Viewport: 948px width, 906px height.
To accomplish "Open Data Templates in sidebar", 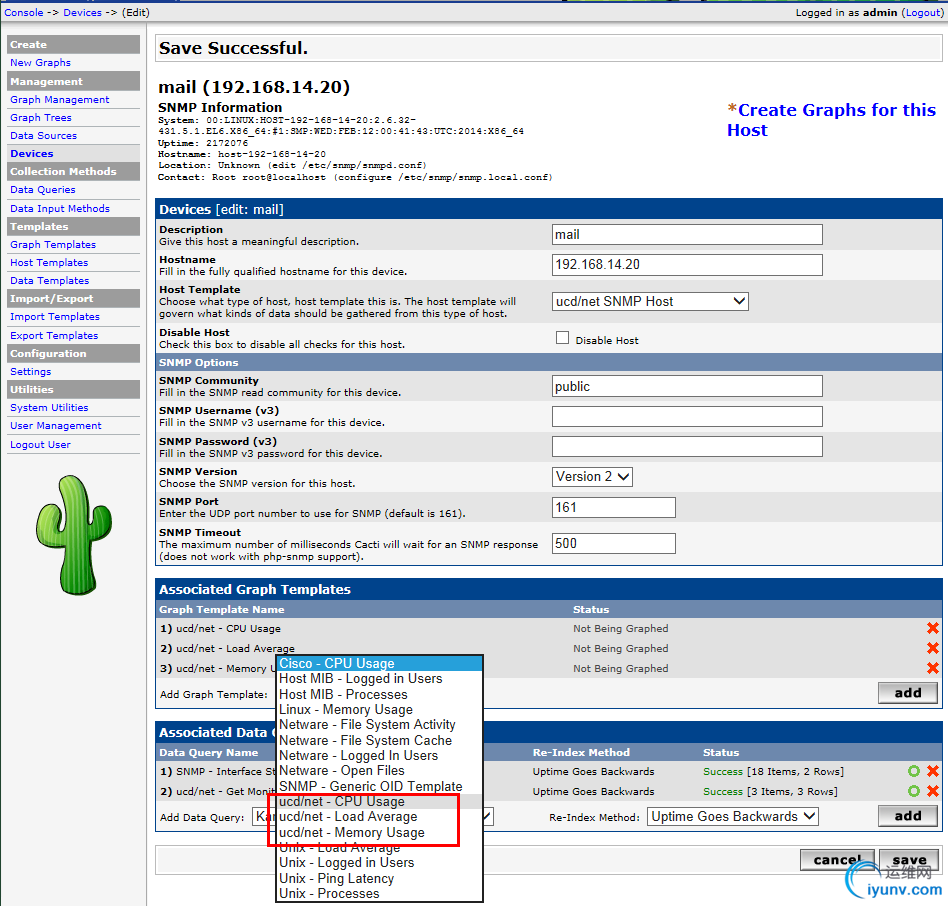I will pos(50,280).
